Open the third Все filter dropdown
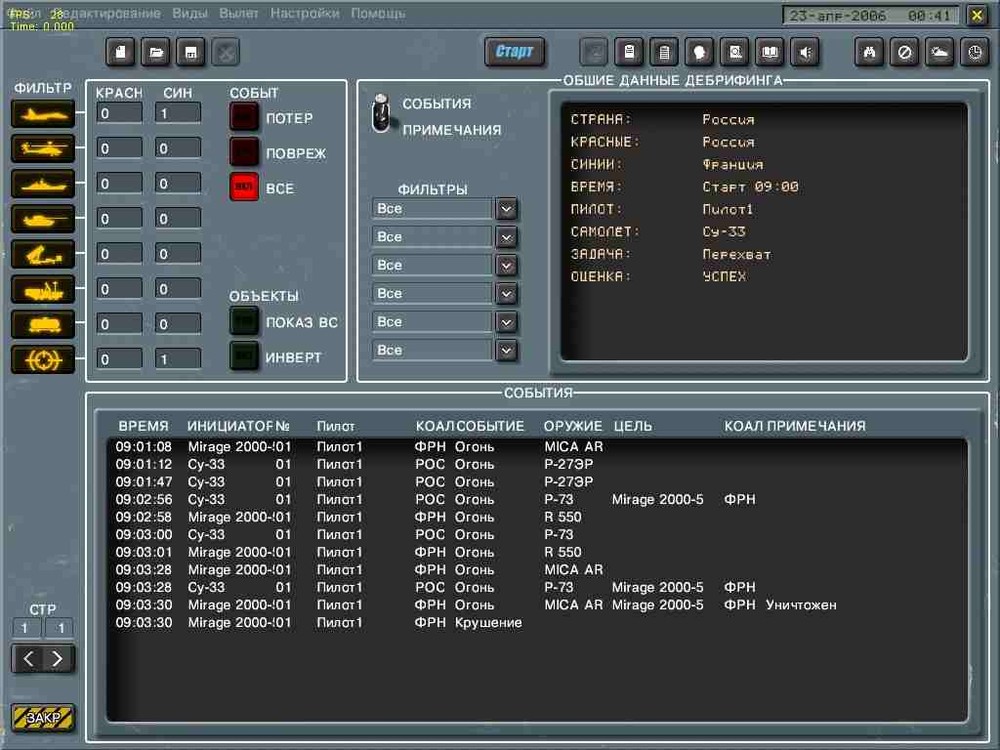 coord(507,265)
